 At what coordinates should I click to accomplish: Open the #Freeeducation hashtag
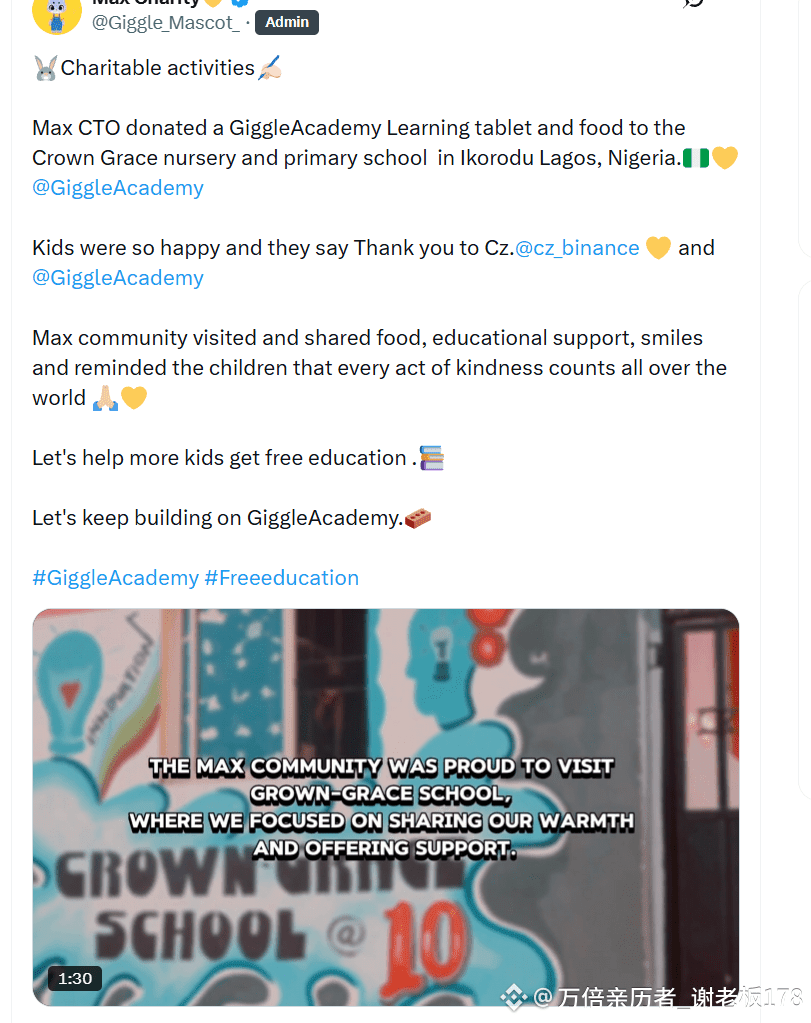(x=282, y=578)
